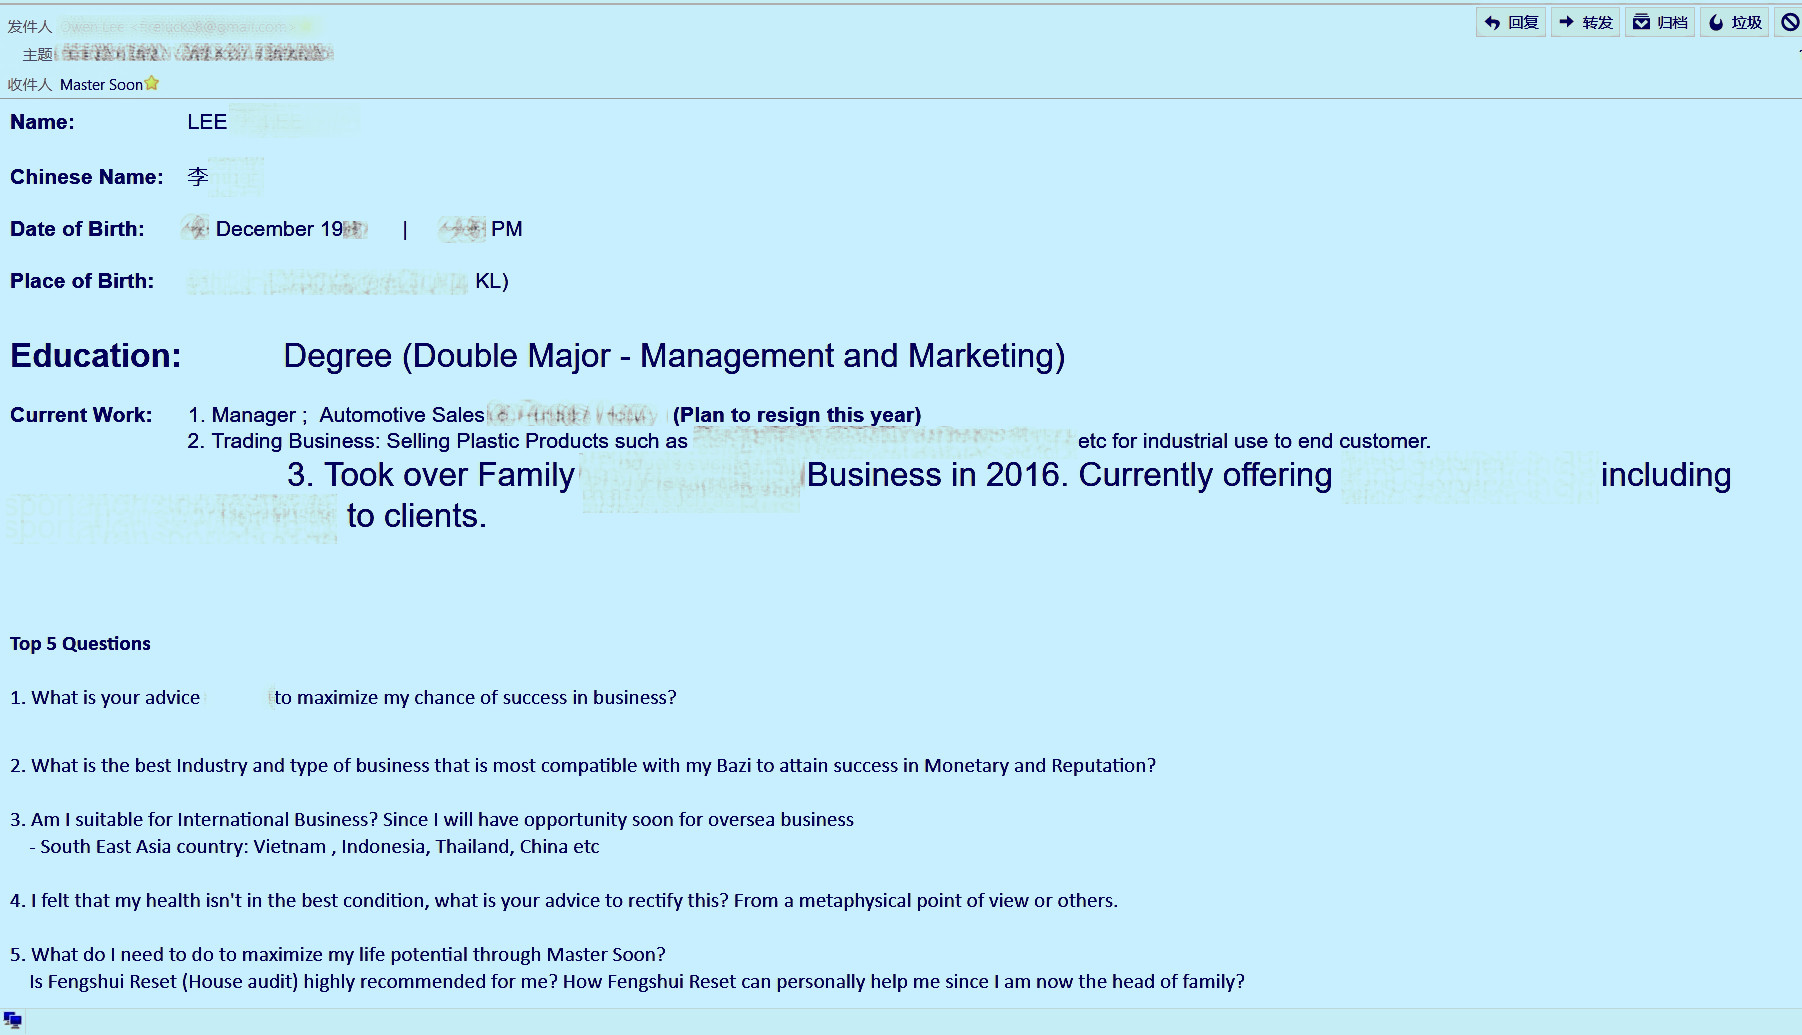Click the 回复 reply button
This screenshot has height=1035, width=1802.
[x=1511, y=22]
